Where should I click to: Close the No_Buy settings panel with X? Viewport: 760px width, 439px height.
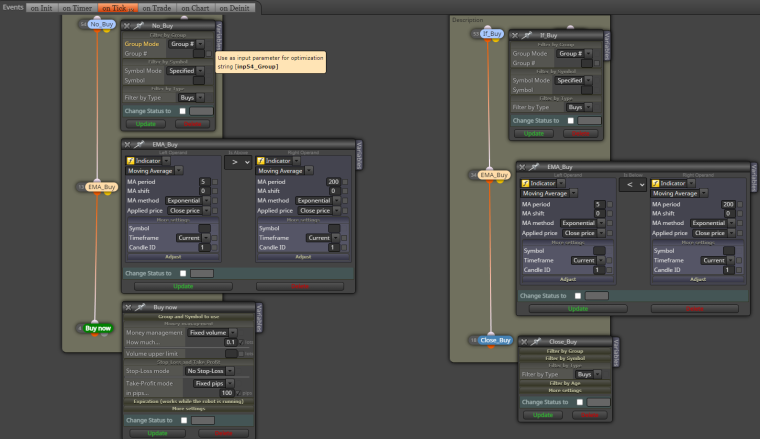point(127,26)
